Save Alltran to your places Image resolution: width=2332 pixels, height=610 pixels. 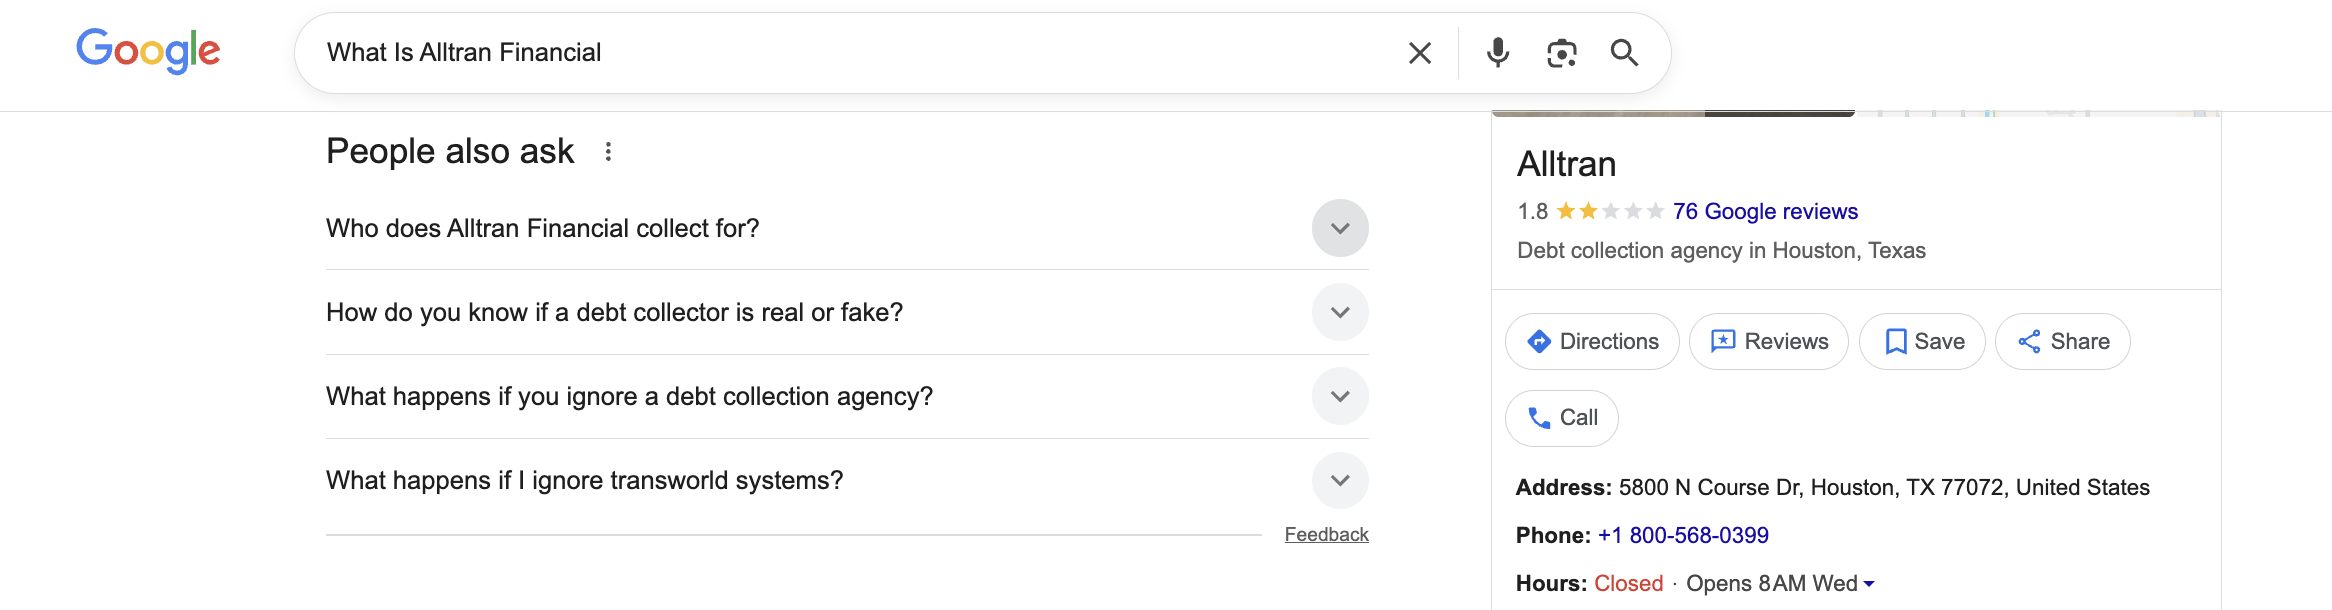[x=1922, y=342]
